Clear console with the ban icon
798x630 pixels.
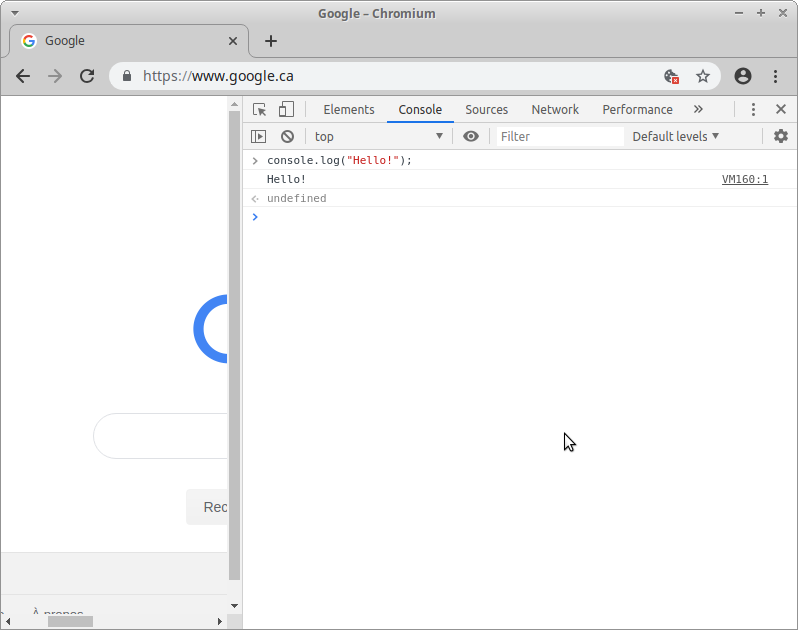pyautogui.click(x=287, y=137)
